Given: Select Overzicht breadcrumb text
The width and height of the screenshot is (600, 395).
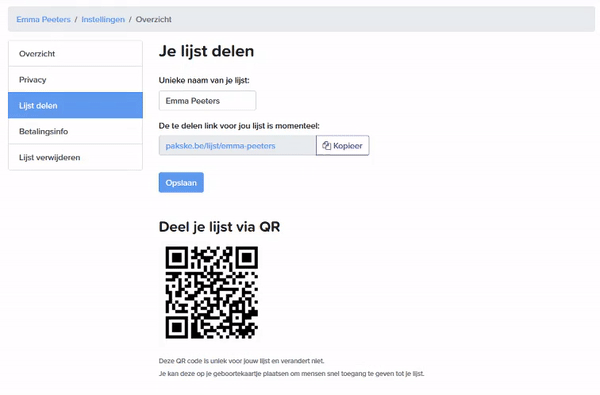Looking at the screenshot, I should tap(153, 20).
